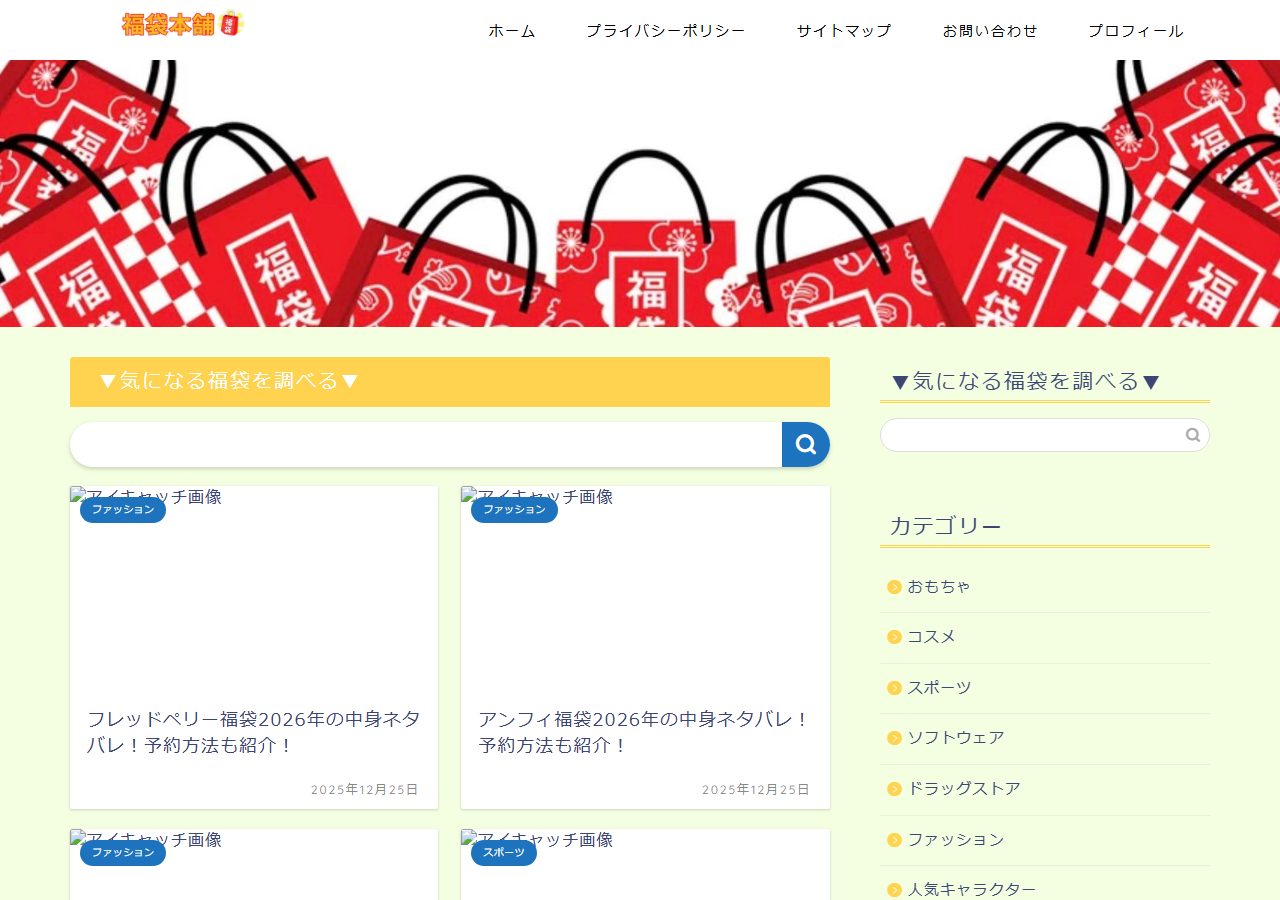The image size is (1280, 900).
Task: Click ファッション badge on the lower left card
Action: point(123,852)
